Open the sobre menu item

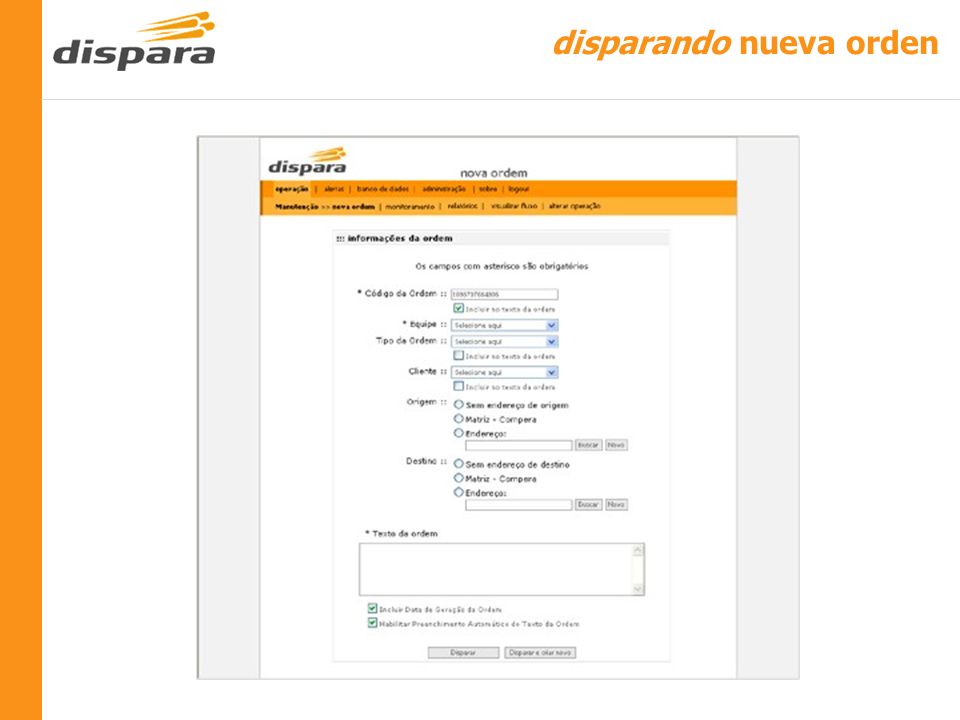coord(488,189)
